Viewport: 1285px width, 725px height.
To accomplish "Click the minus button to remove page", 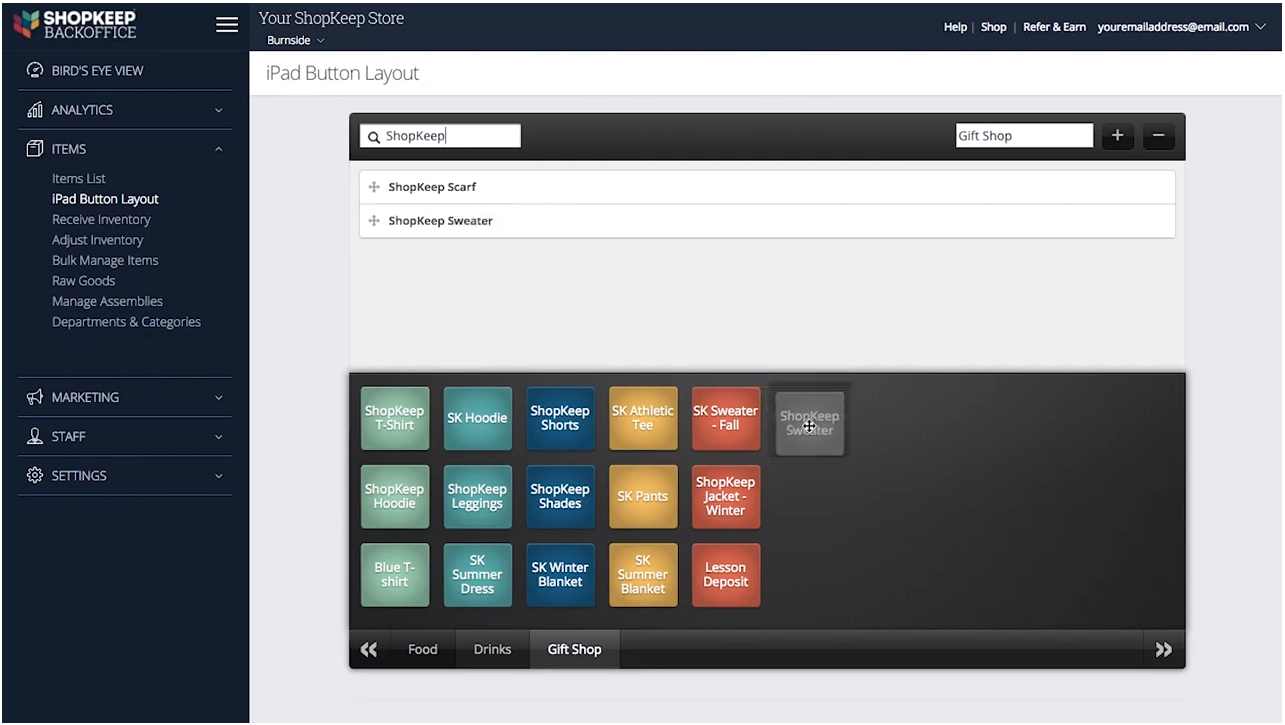I will point(1158,136).
